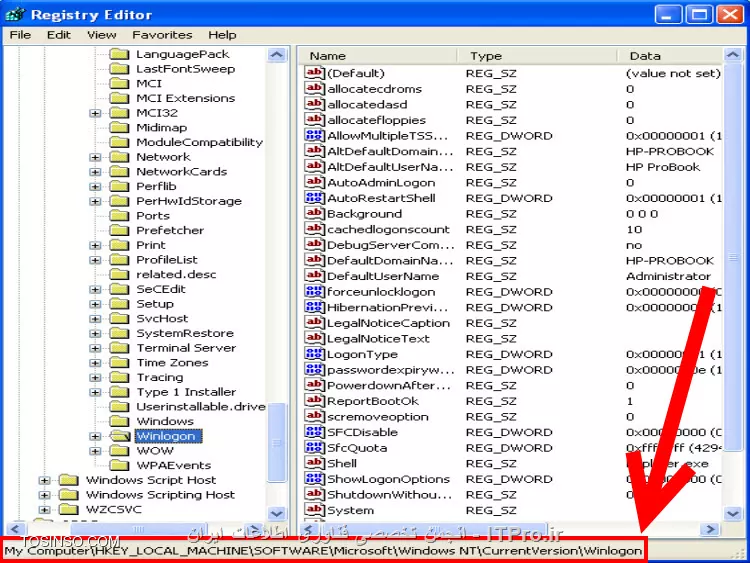The height and width of the screenshot is (563, 750).
Task: Open the View menu
Action: click(101, 35)
